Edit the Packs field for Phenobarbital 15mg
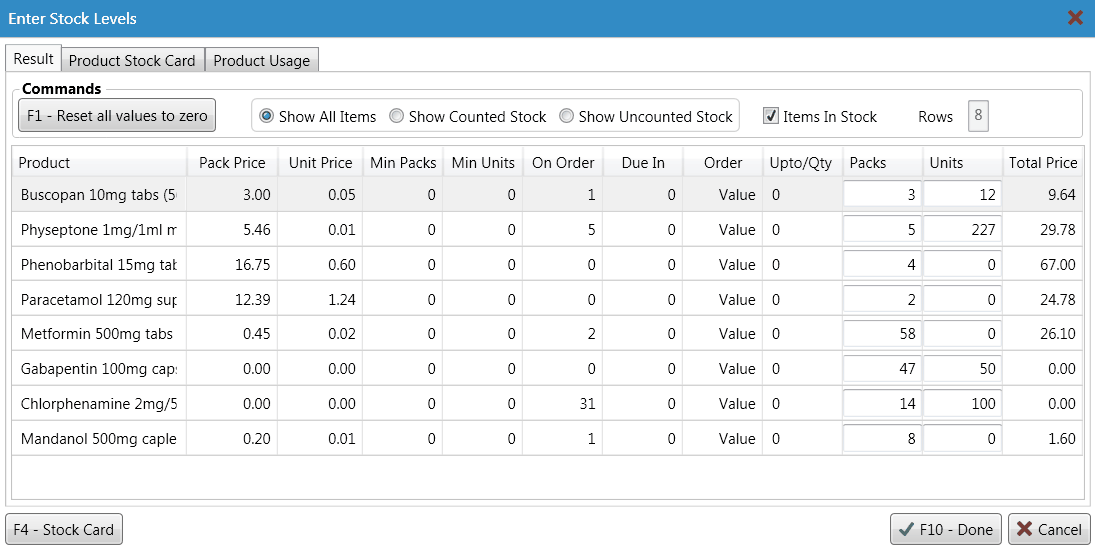 pos(883,264)
